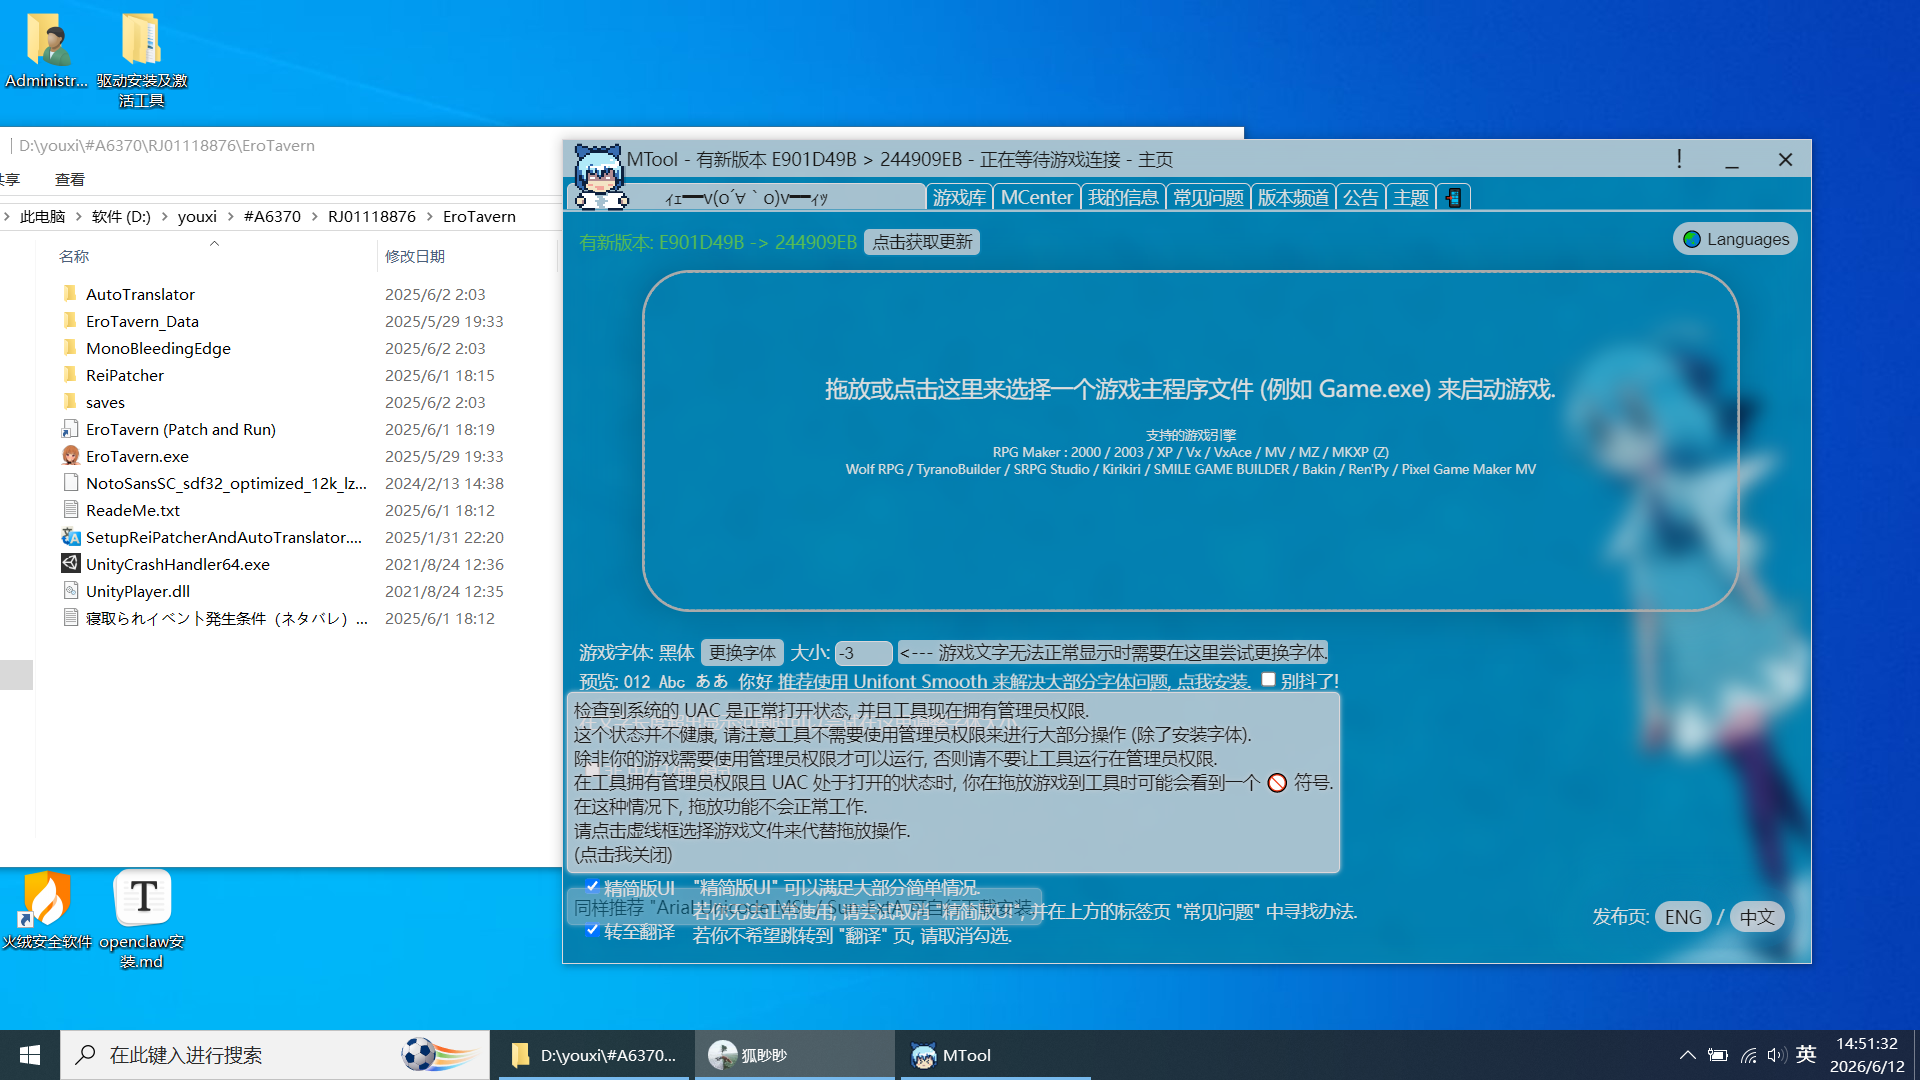Click the battery tray icon
This screenshot has height=1080, width=1920.
pos(1718,1055)
